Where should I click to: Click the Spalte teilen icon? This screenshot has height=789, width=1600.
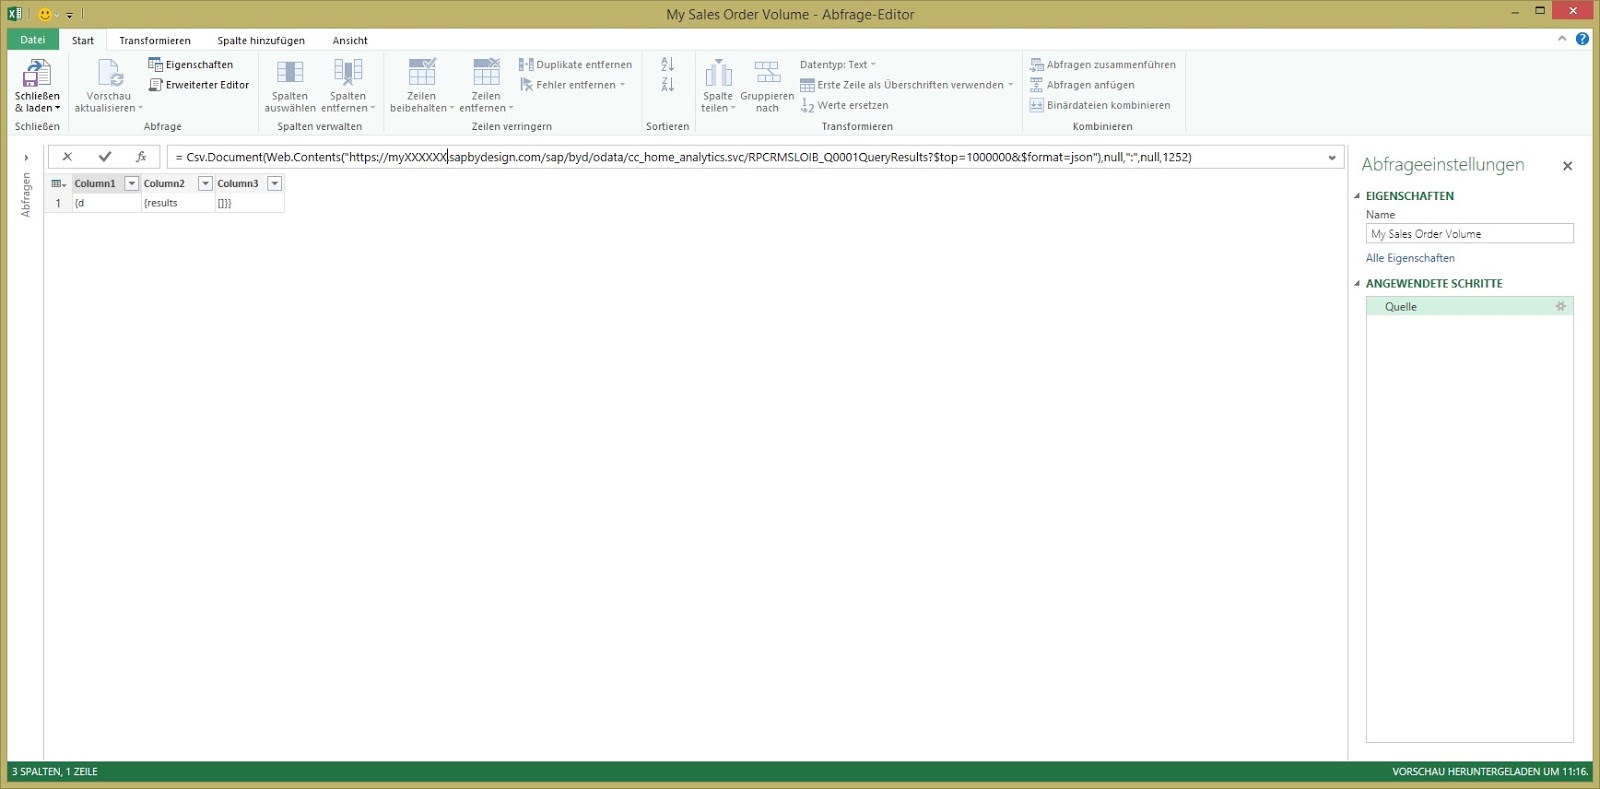tap(718, 75)
